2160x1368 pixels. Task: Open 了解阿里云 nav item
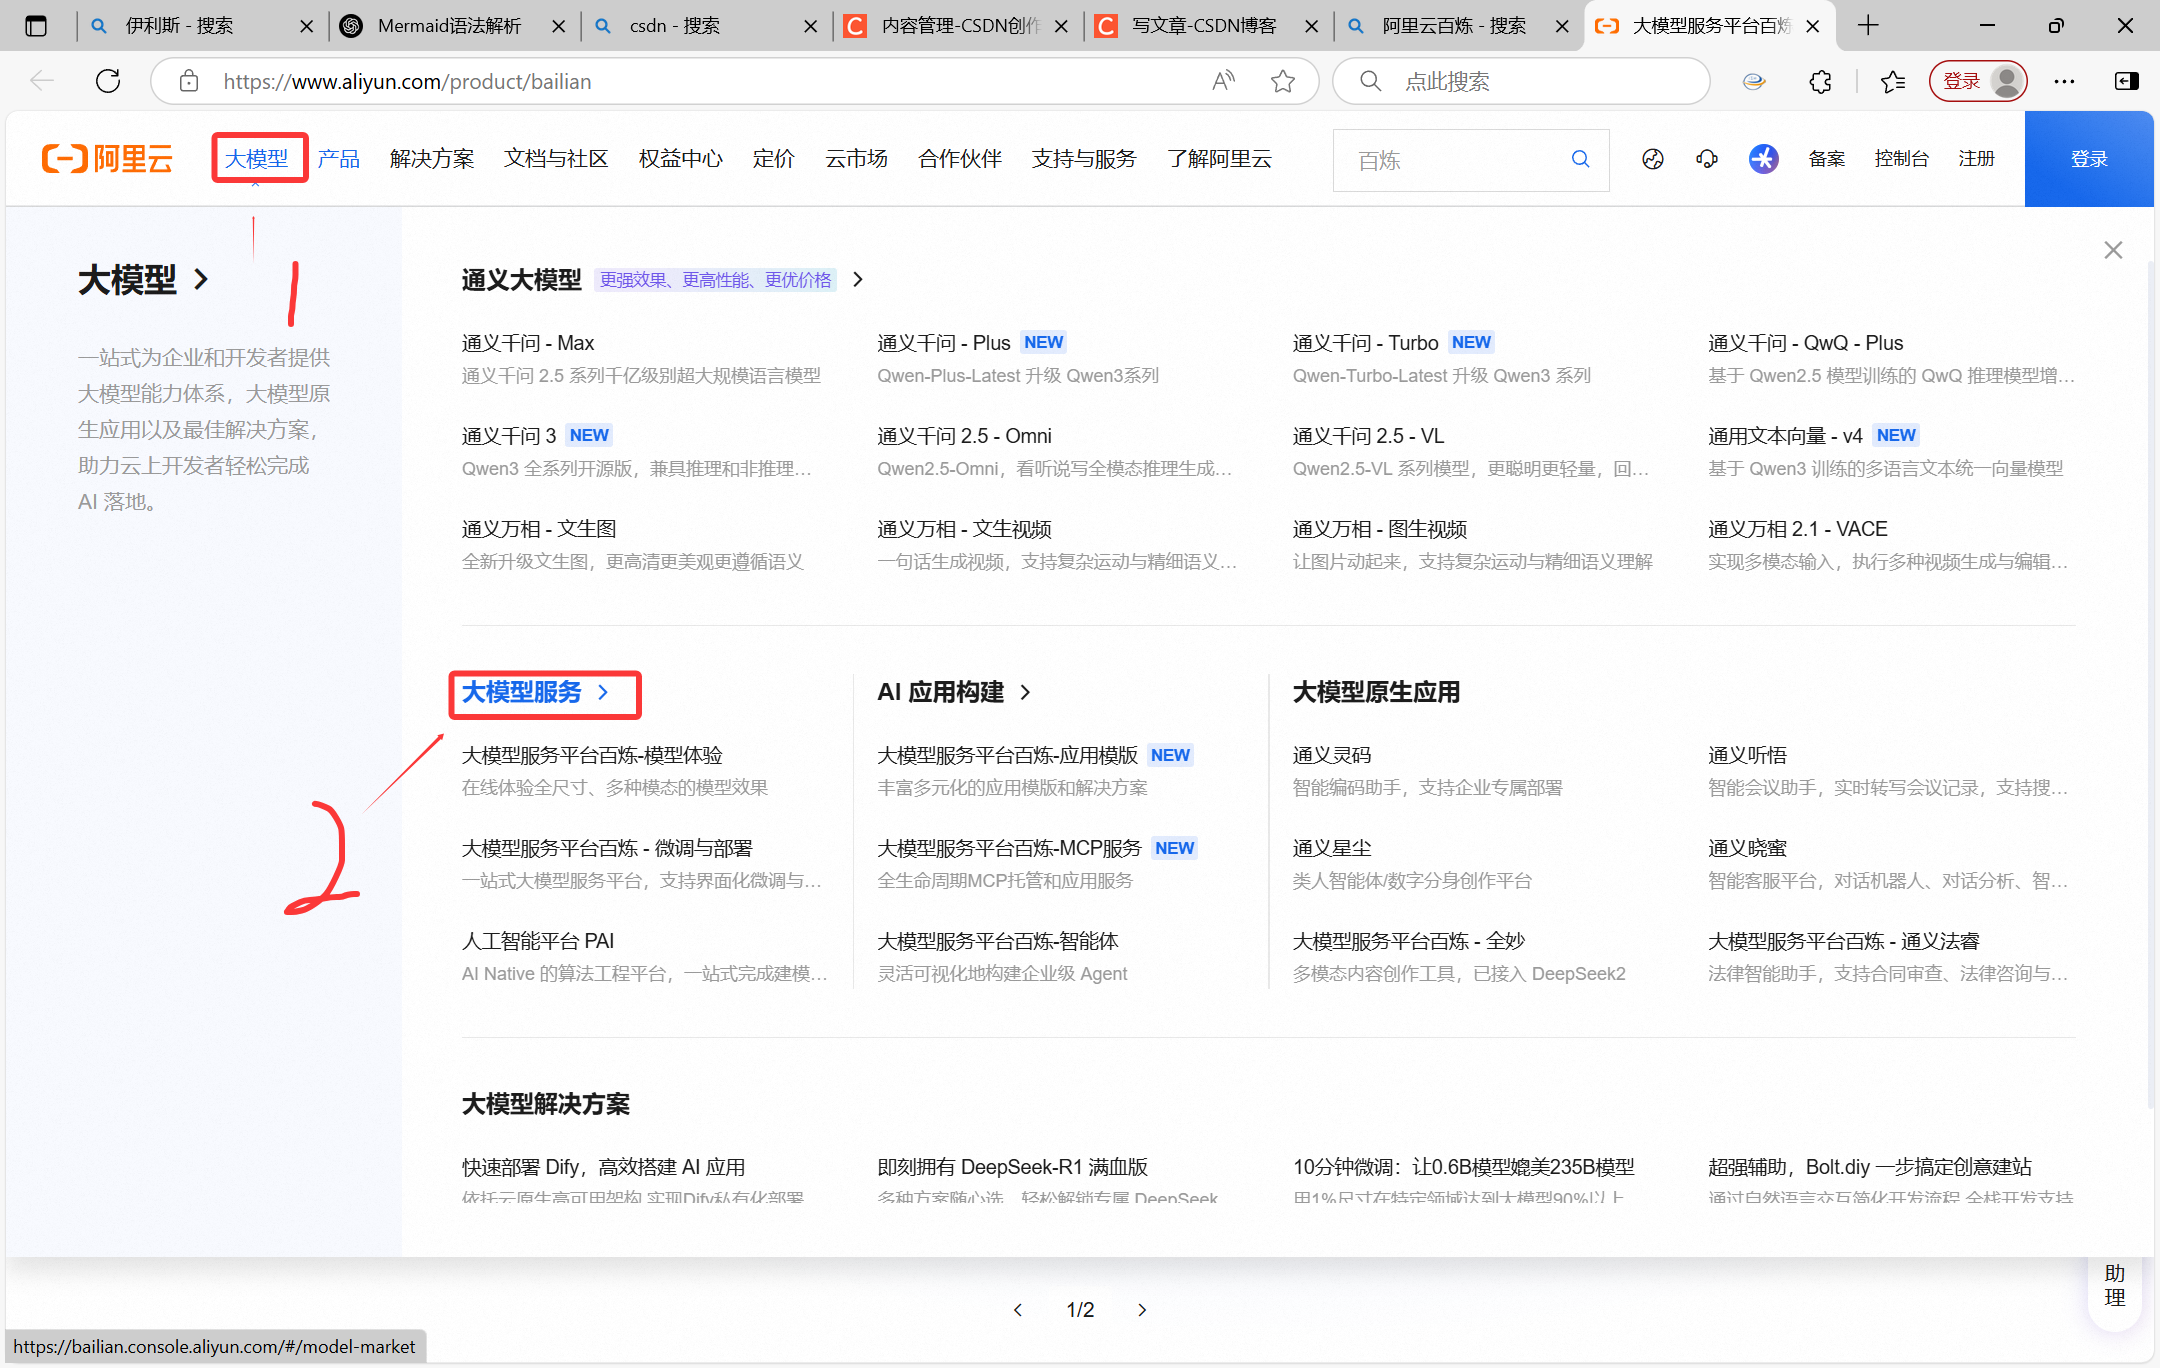(1220, 159)
